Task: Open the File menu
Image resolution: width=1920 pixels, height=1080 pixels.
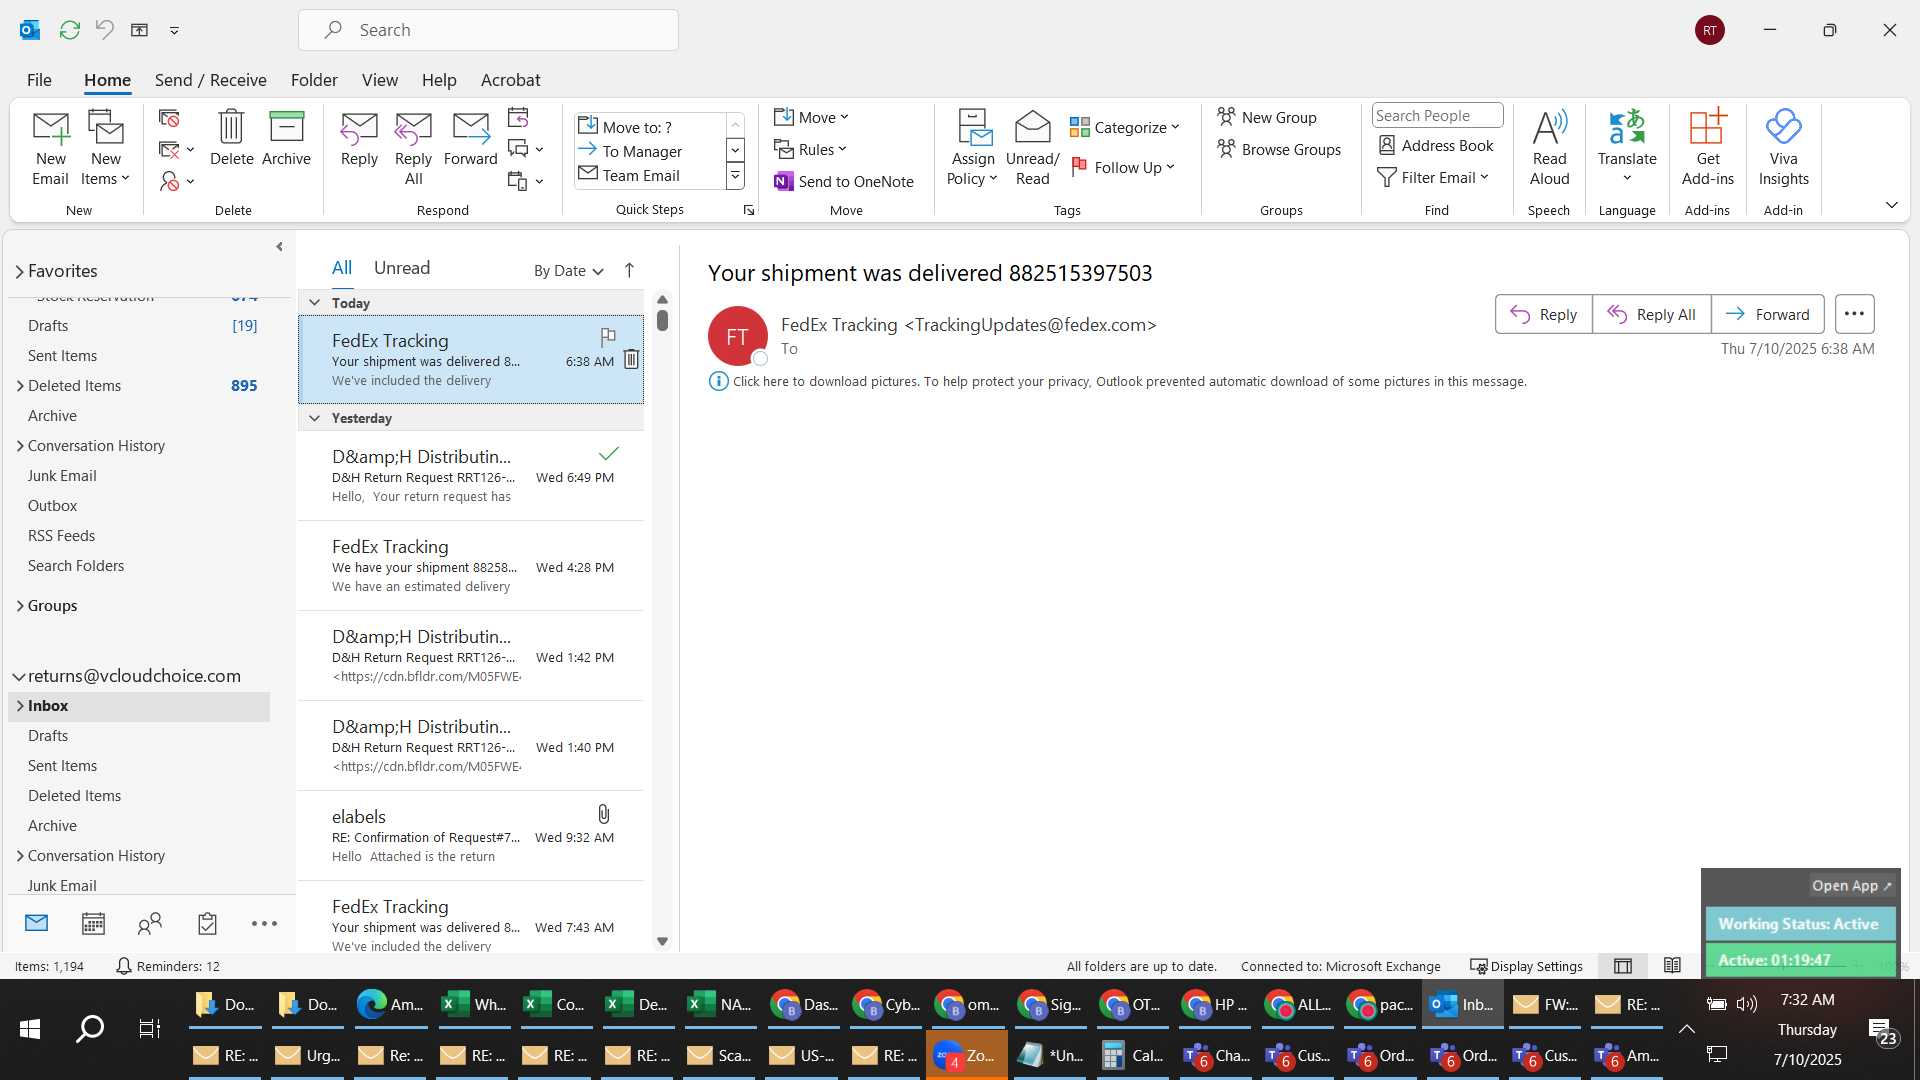Action: [39, 80]
